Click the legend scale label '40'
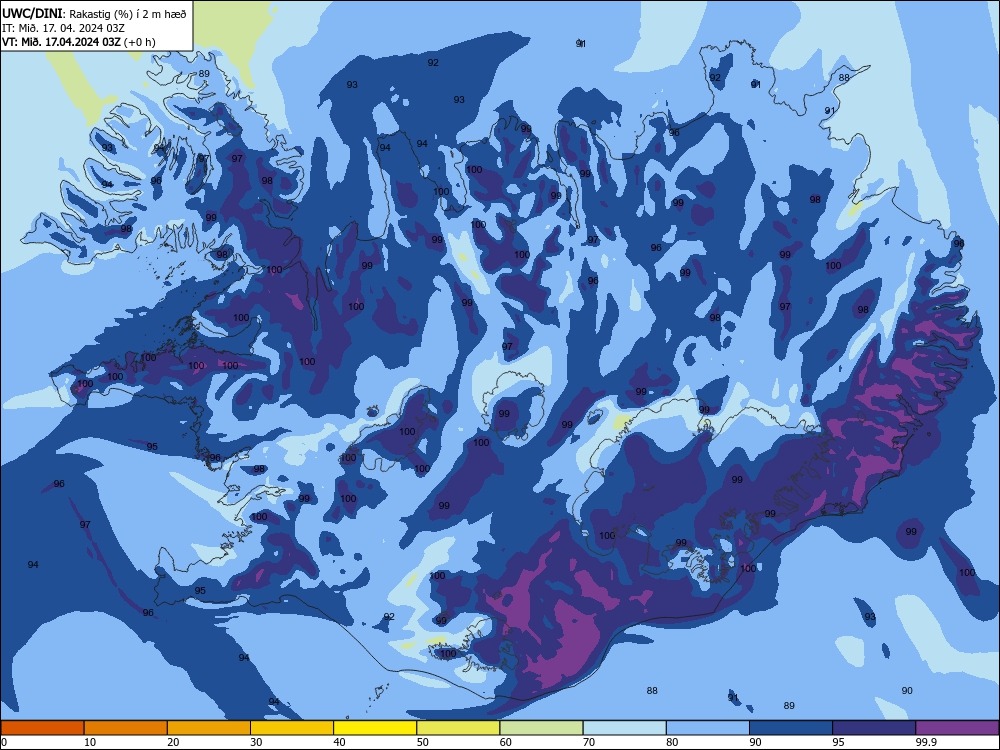The width and height of the screenshot is (1000, 750). click(340, 742)
